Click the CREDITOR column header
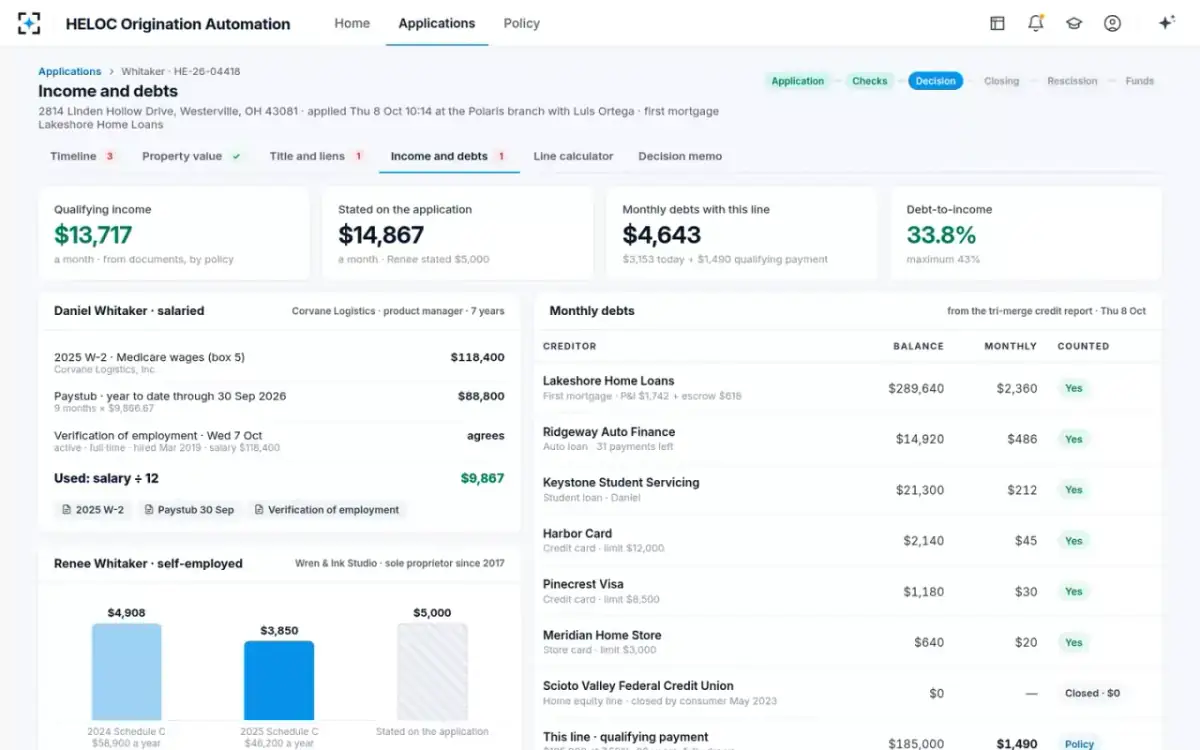Screen dimensions: 1200x750 [x=570, y=346]
